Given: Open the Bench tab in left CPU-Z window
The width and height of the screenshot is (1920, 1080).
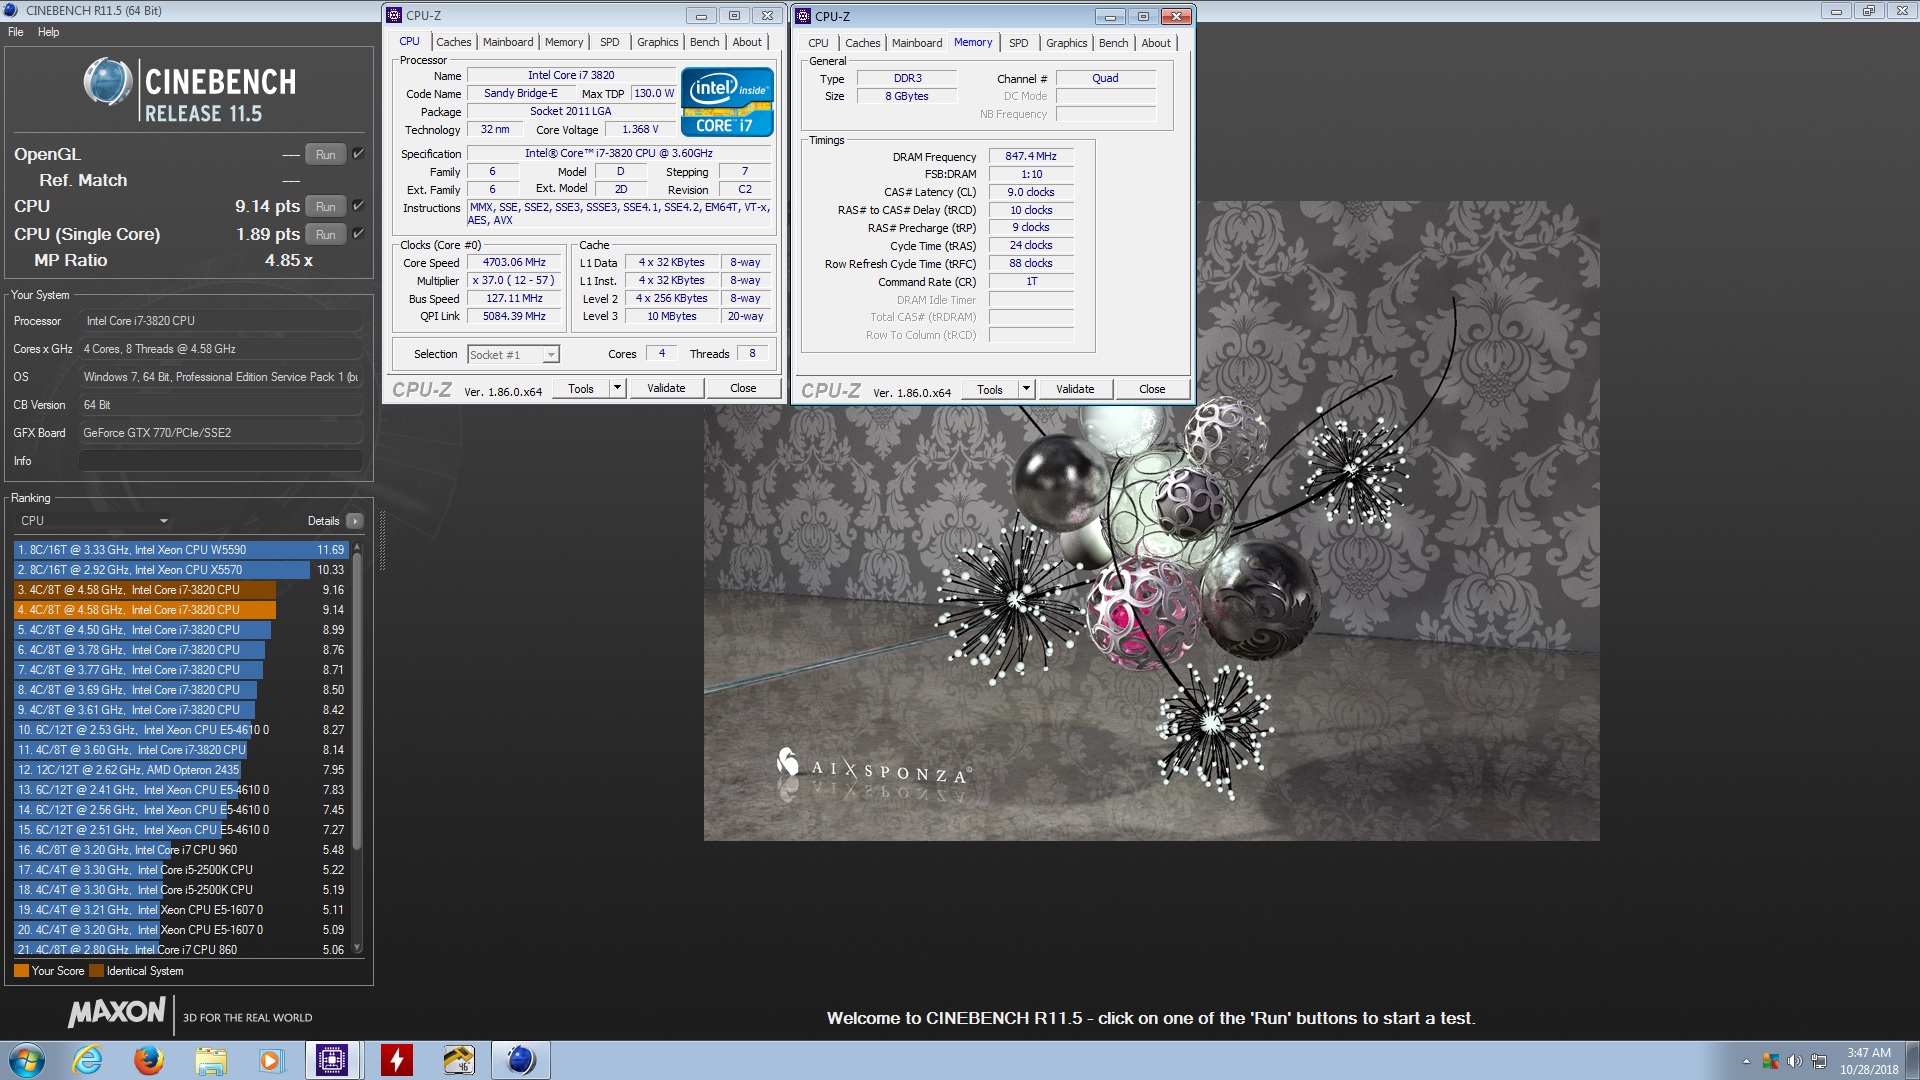Looking at the screenshot, I should click(704, 42).
